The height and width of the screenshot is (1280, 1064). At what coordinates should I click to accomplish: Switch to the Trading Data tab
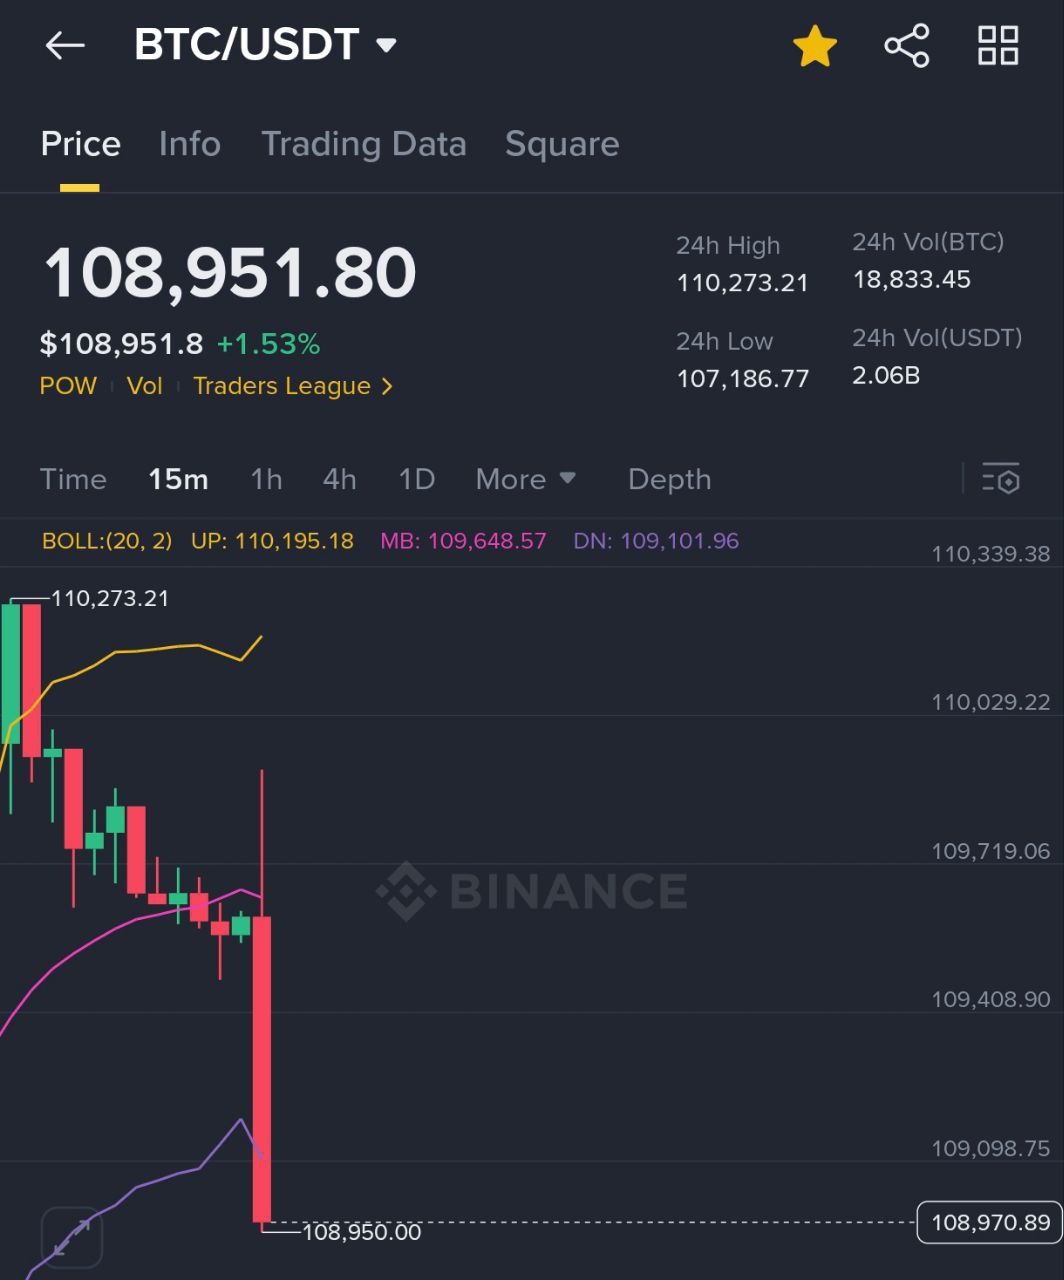(x=363, y=144)
